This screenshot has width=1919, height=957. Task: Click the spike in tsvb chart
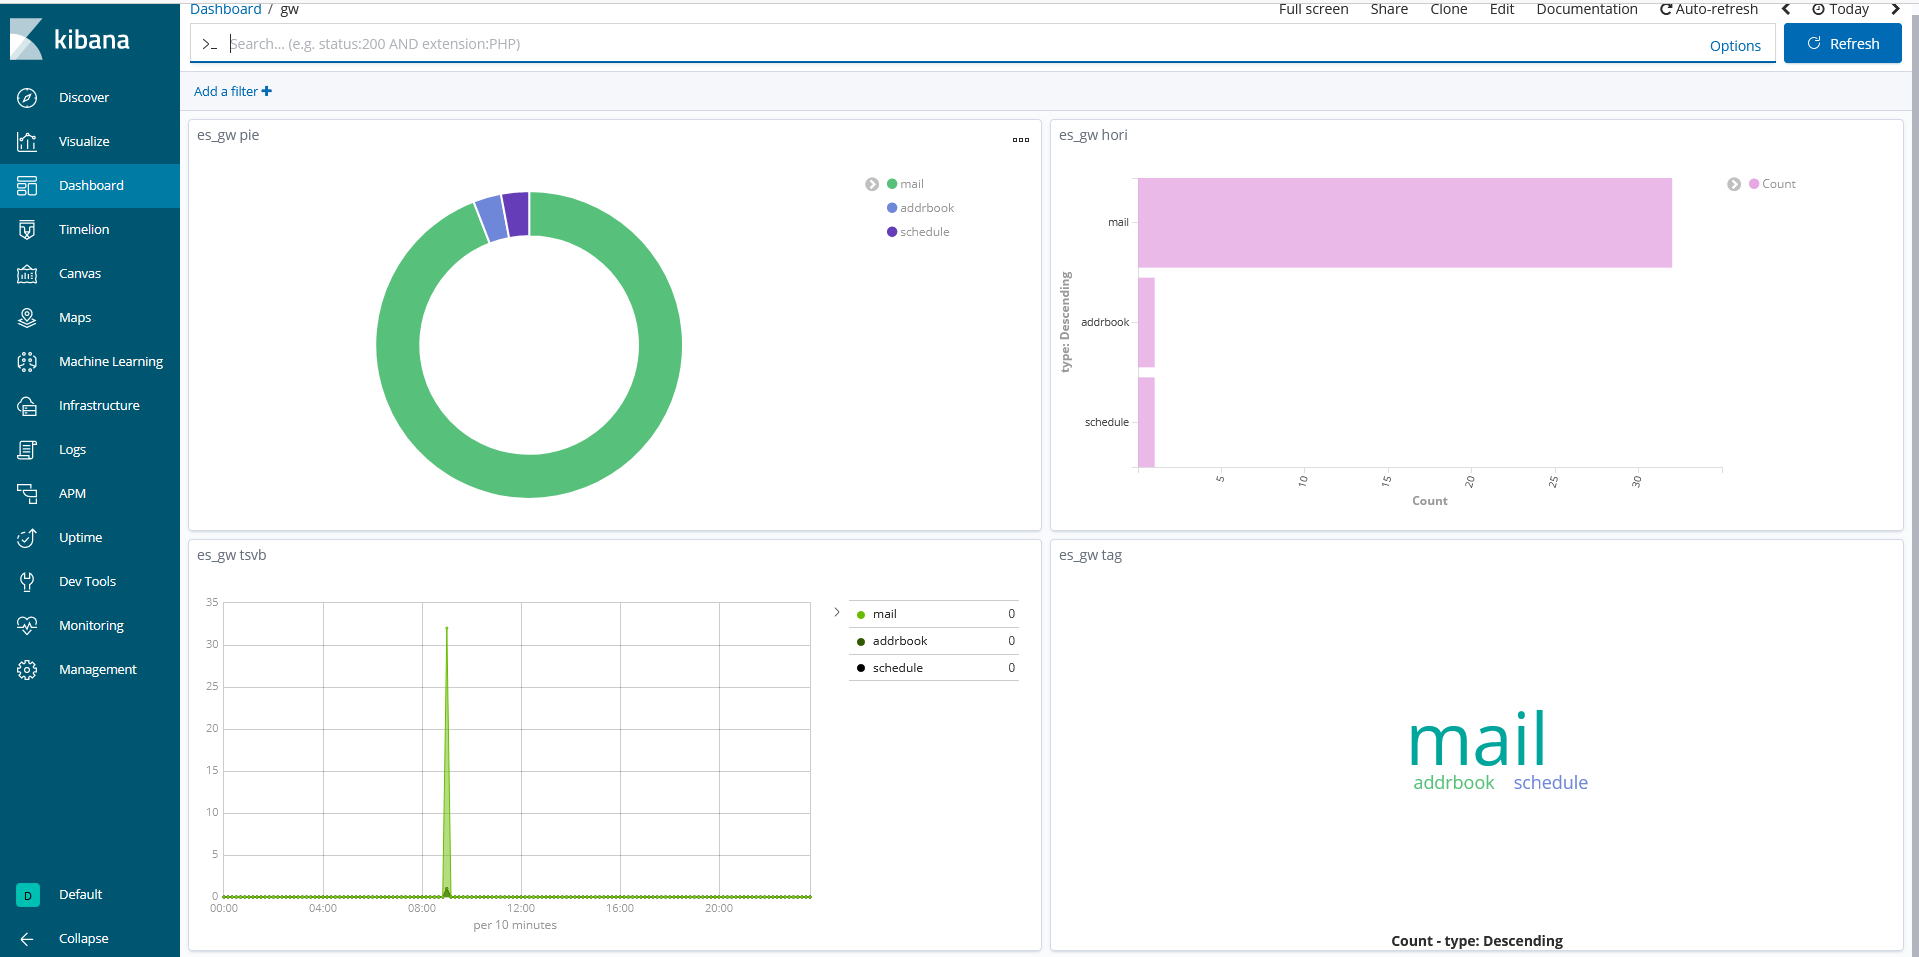[446, 760]
